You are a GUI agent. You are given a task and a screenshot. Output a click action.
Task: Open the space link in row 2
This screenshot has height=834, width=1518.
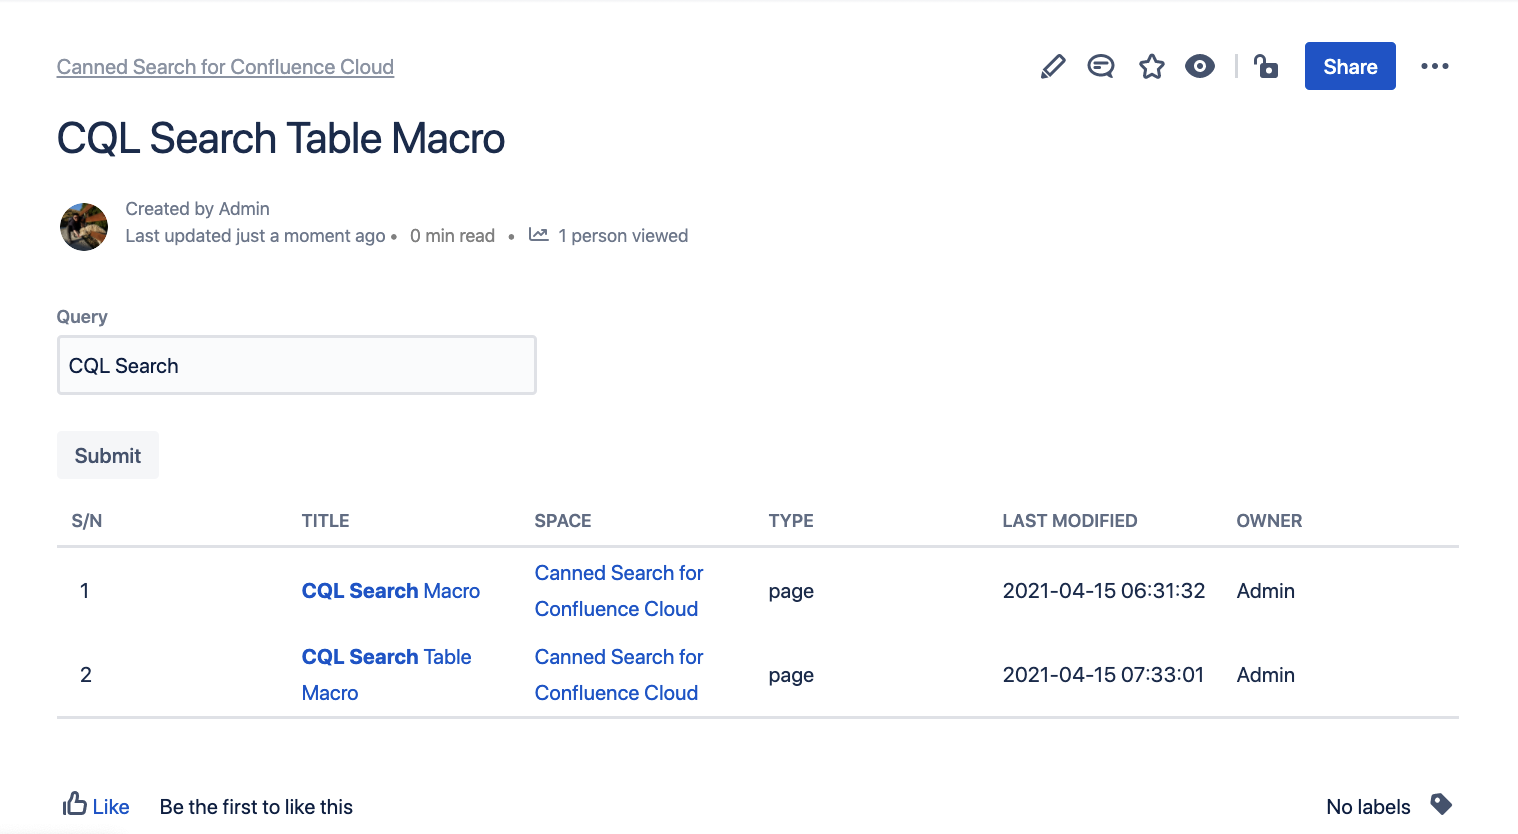coord(618,657)
